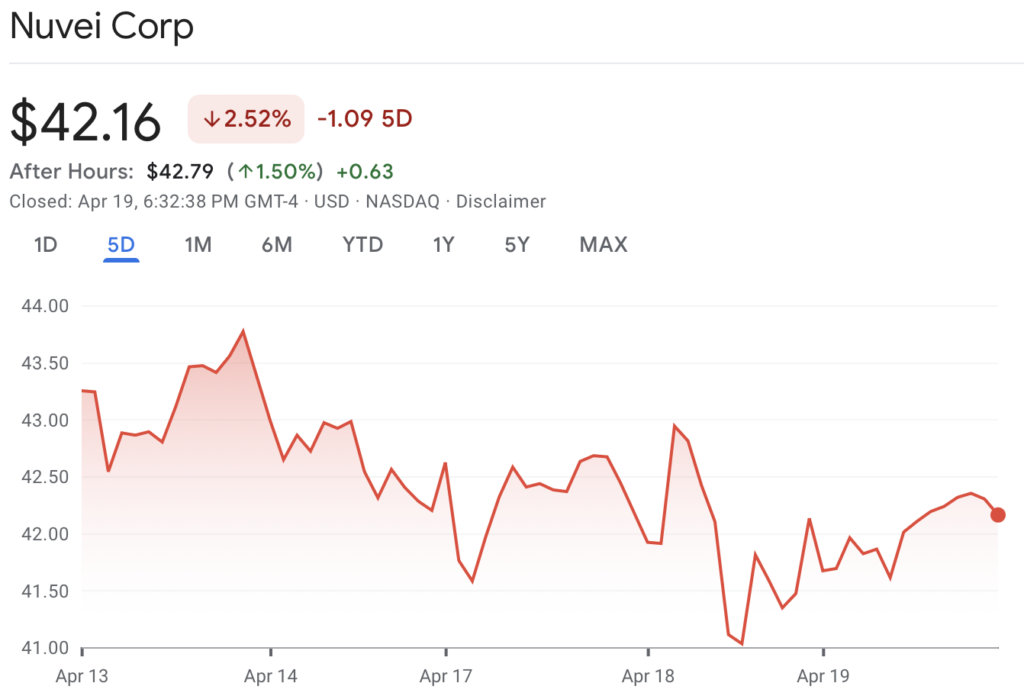Click the green up arrow beside 1.50%
This screenshot has height=696, width=1024.
[243, 172]
